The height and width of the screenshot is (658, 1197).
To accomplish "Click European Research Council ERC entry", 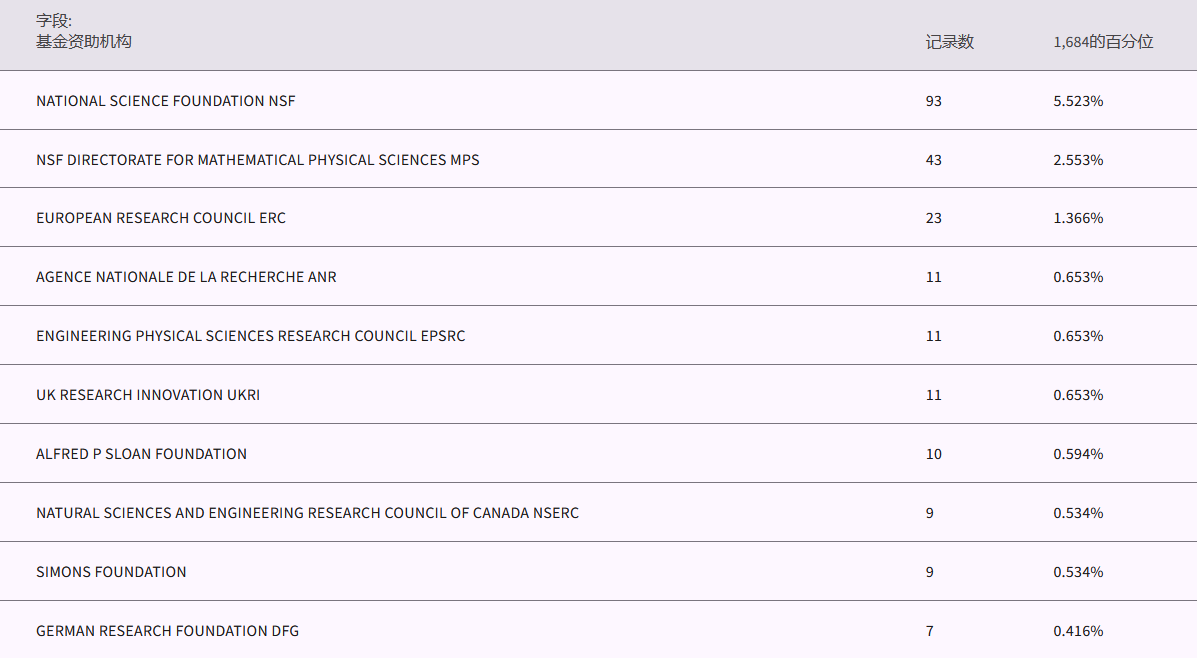I will coord(161,218).
